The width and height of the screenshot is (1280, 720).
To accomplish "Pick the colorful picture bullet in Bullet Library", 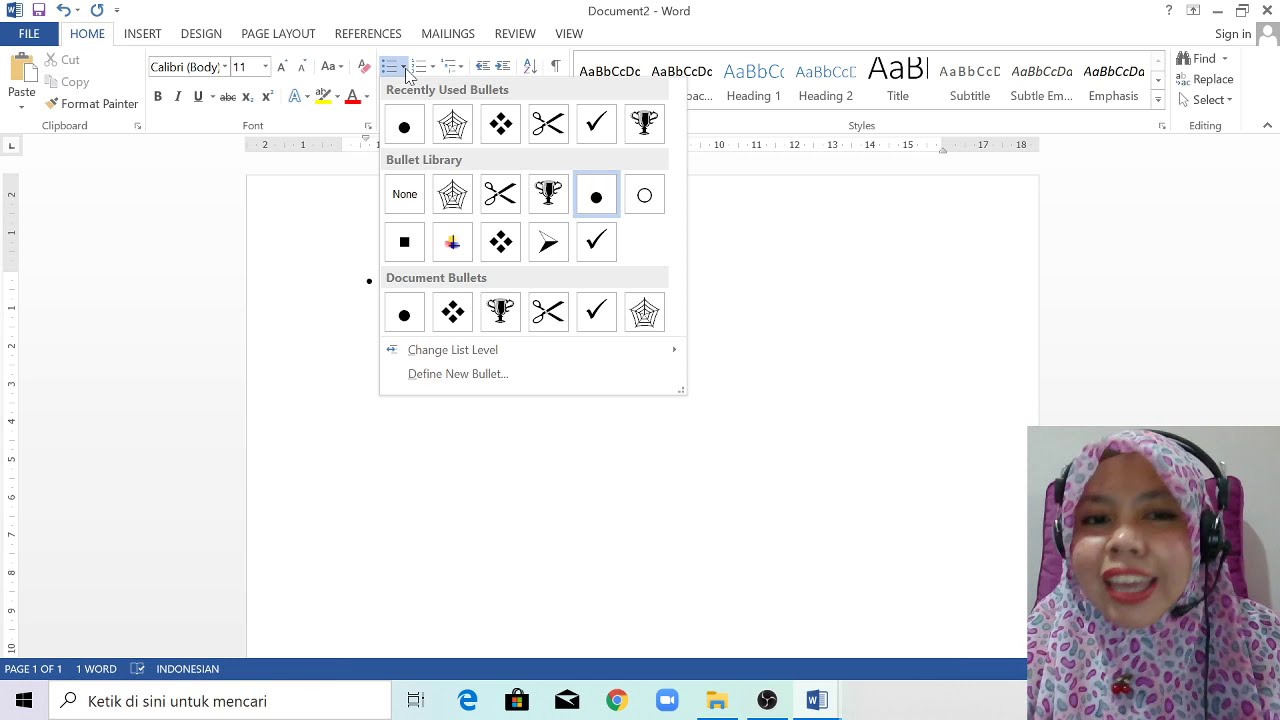I will coord(453,242).
